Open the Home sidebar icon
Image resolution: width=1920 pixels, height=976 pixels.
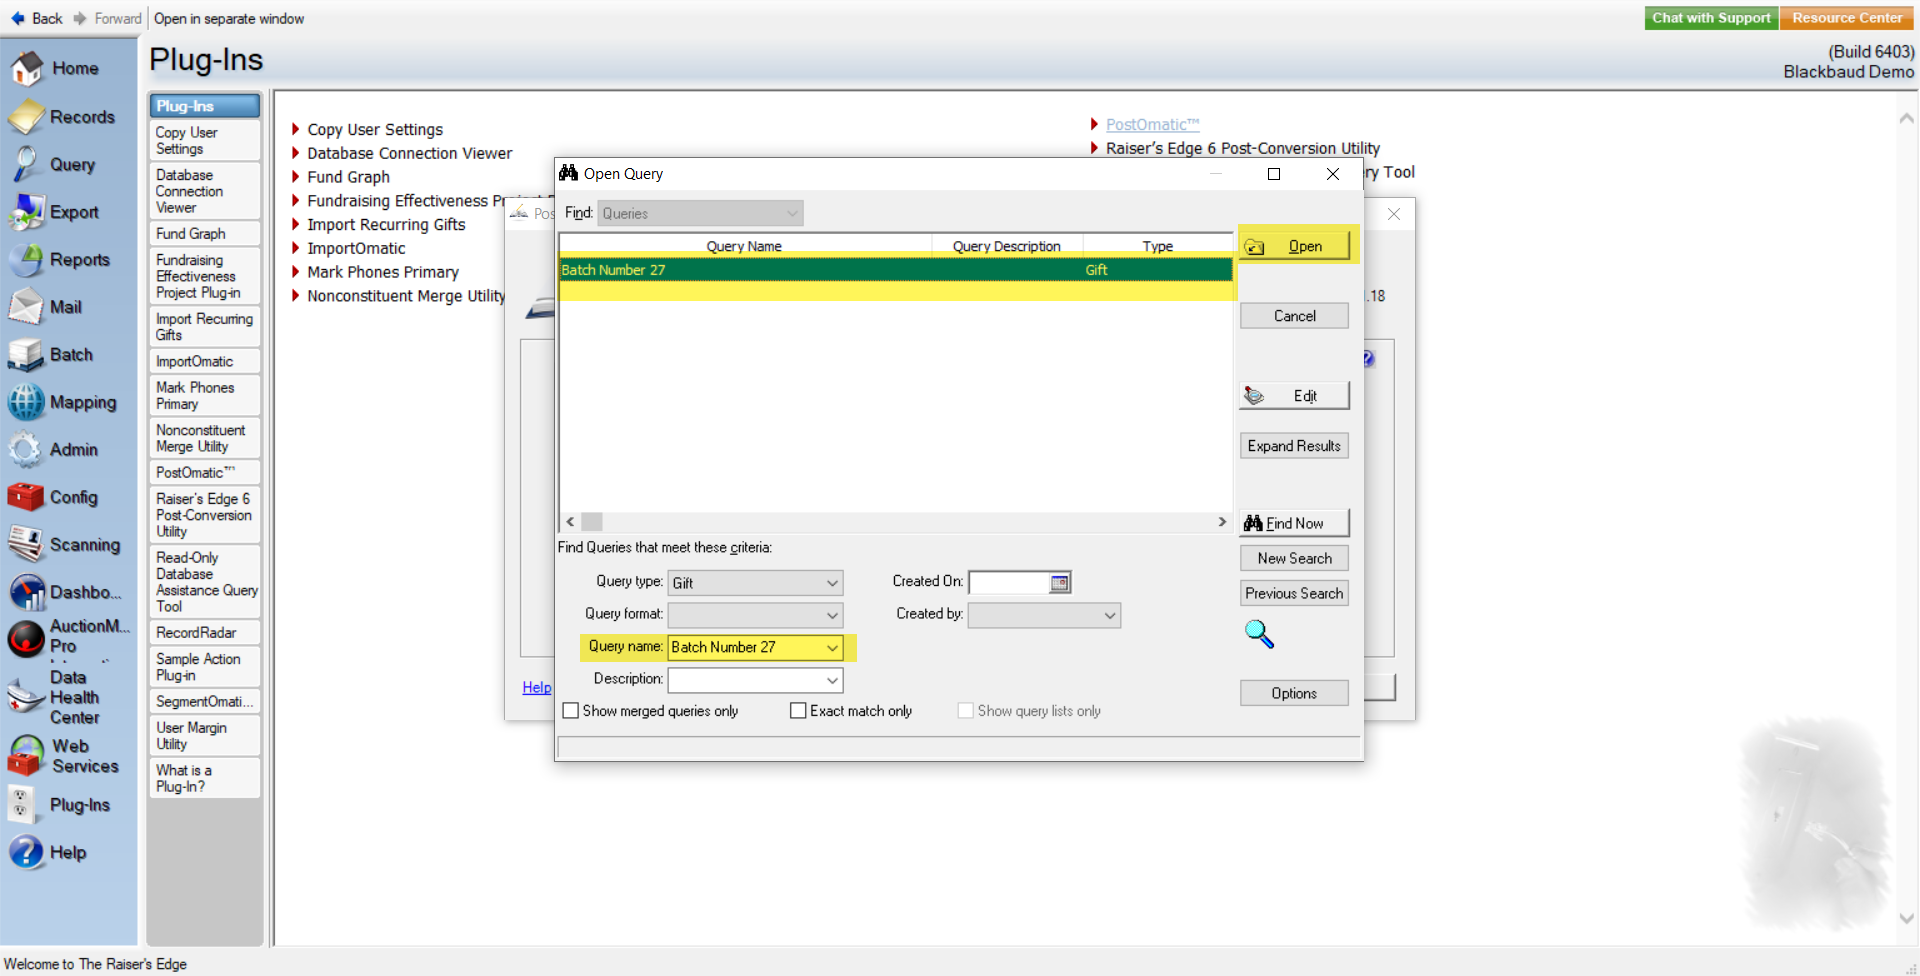pyautogui.click(x=27, y=68)
